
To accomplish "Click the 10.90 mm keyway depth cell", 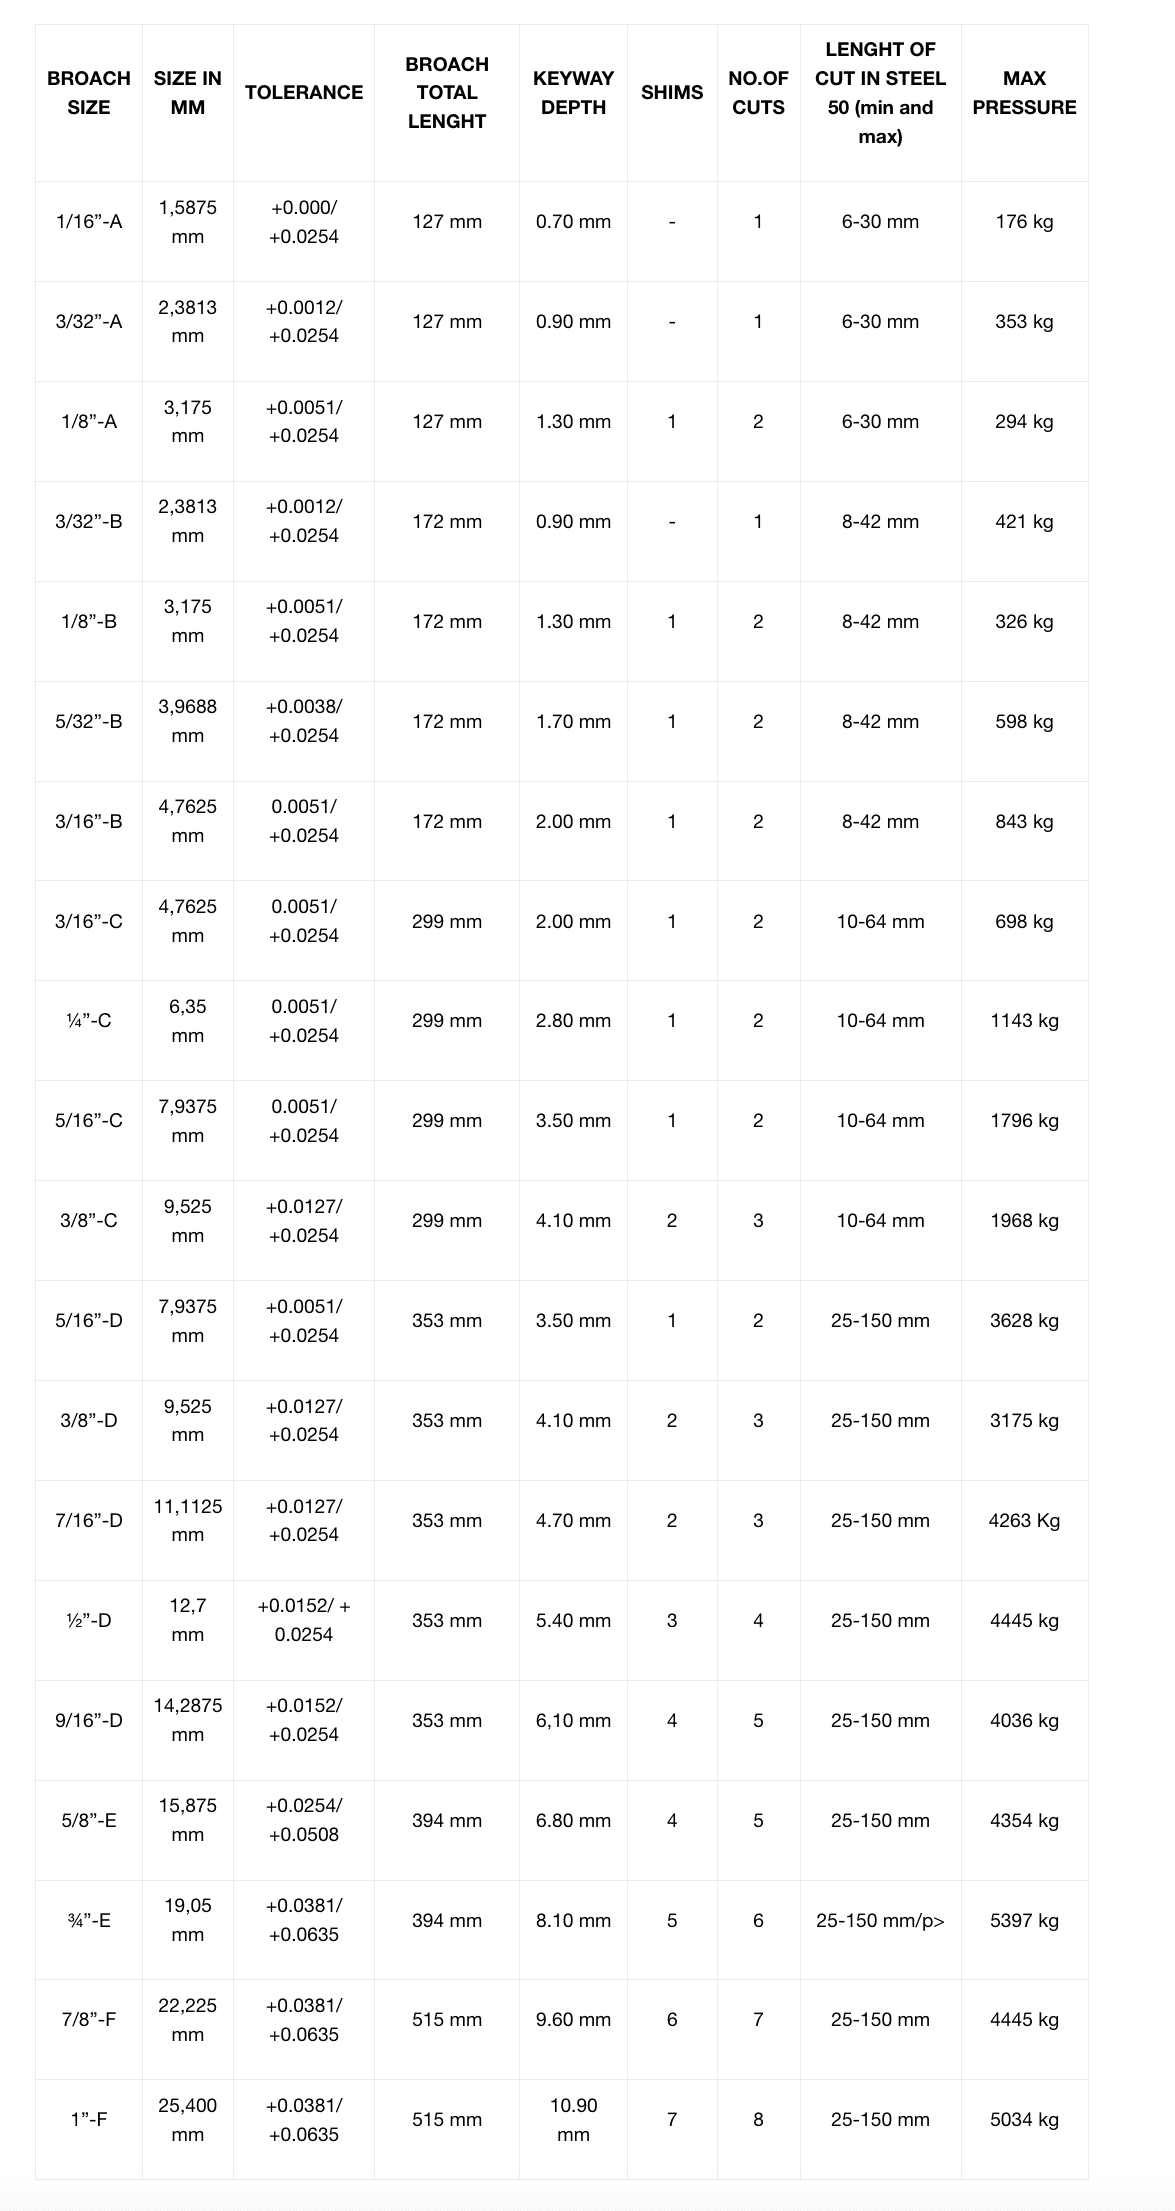I will point(573,2120).
